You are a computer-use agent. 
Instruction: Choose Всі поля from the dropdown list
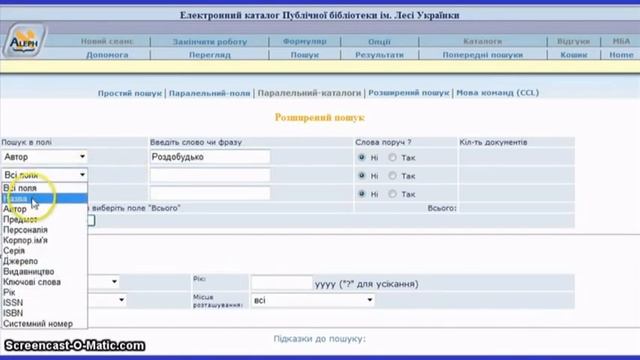click(44, 188)
